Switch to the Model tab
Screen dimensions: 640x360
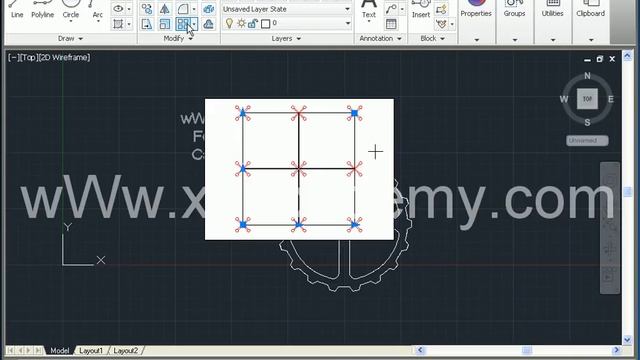point(60,351)
